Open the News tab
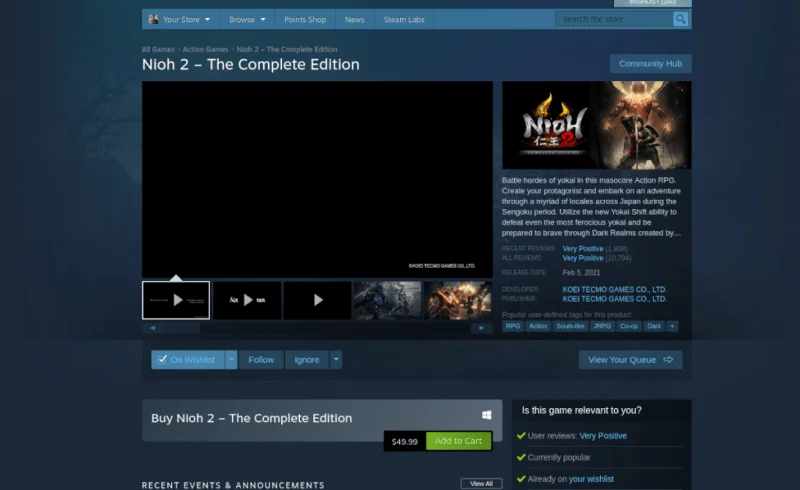This screenshot has width=800, height=490. [x=355, y=19]
